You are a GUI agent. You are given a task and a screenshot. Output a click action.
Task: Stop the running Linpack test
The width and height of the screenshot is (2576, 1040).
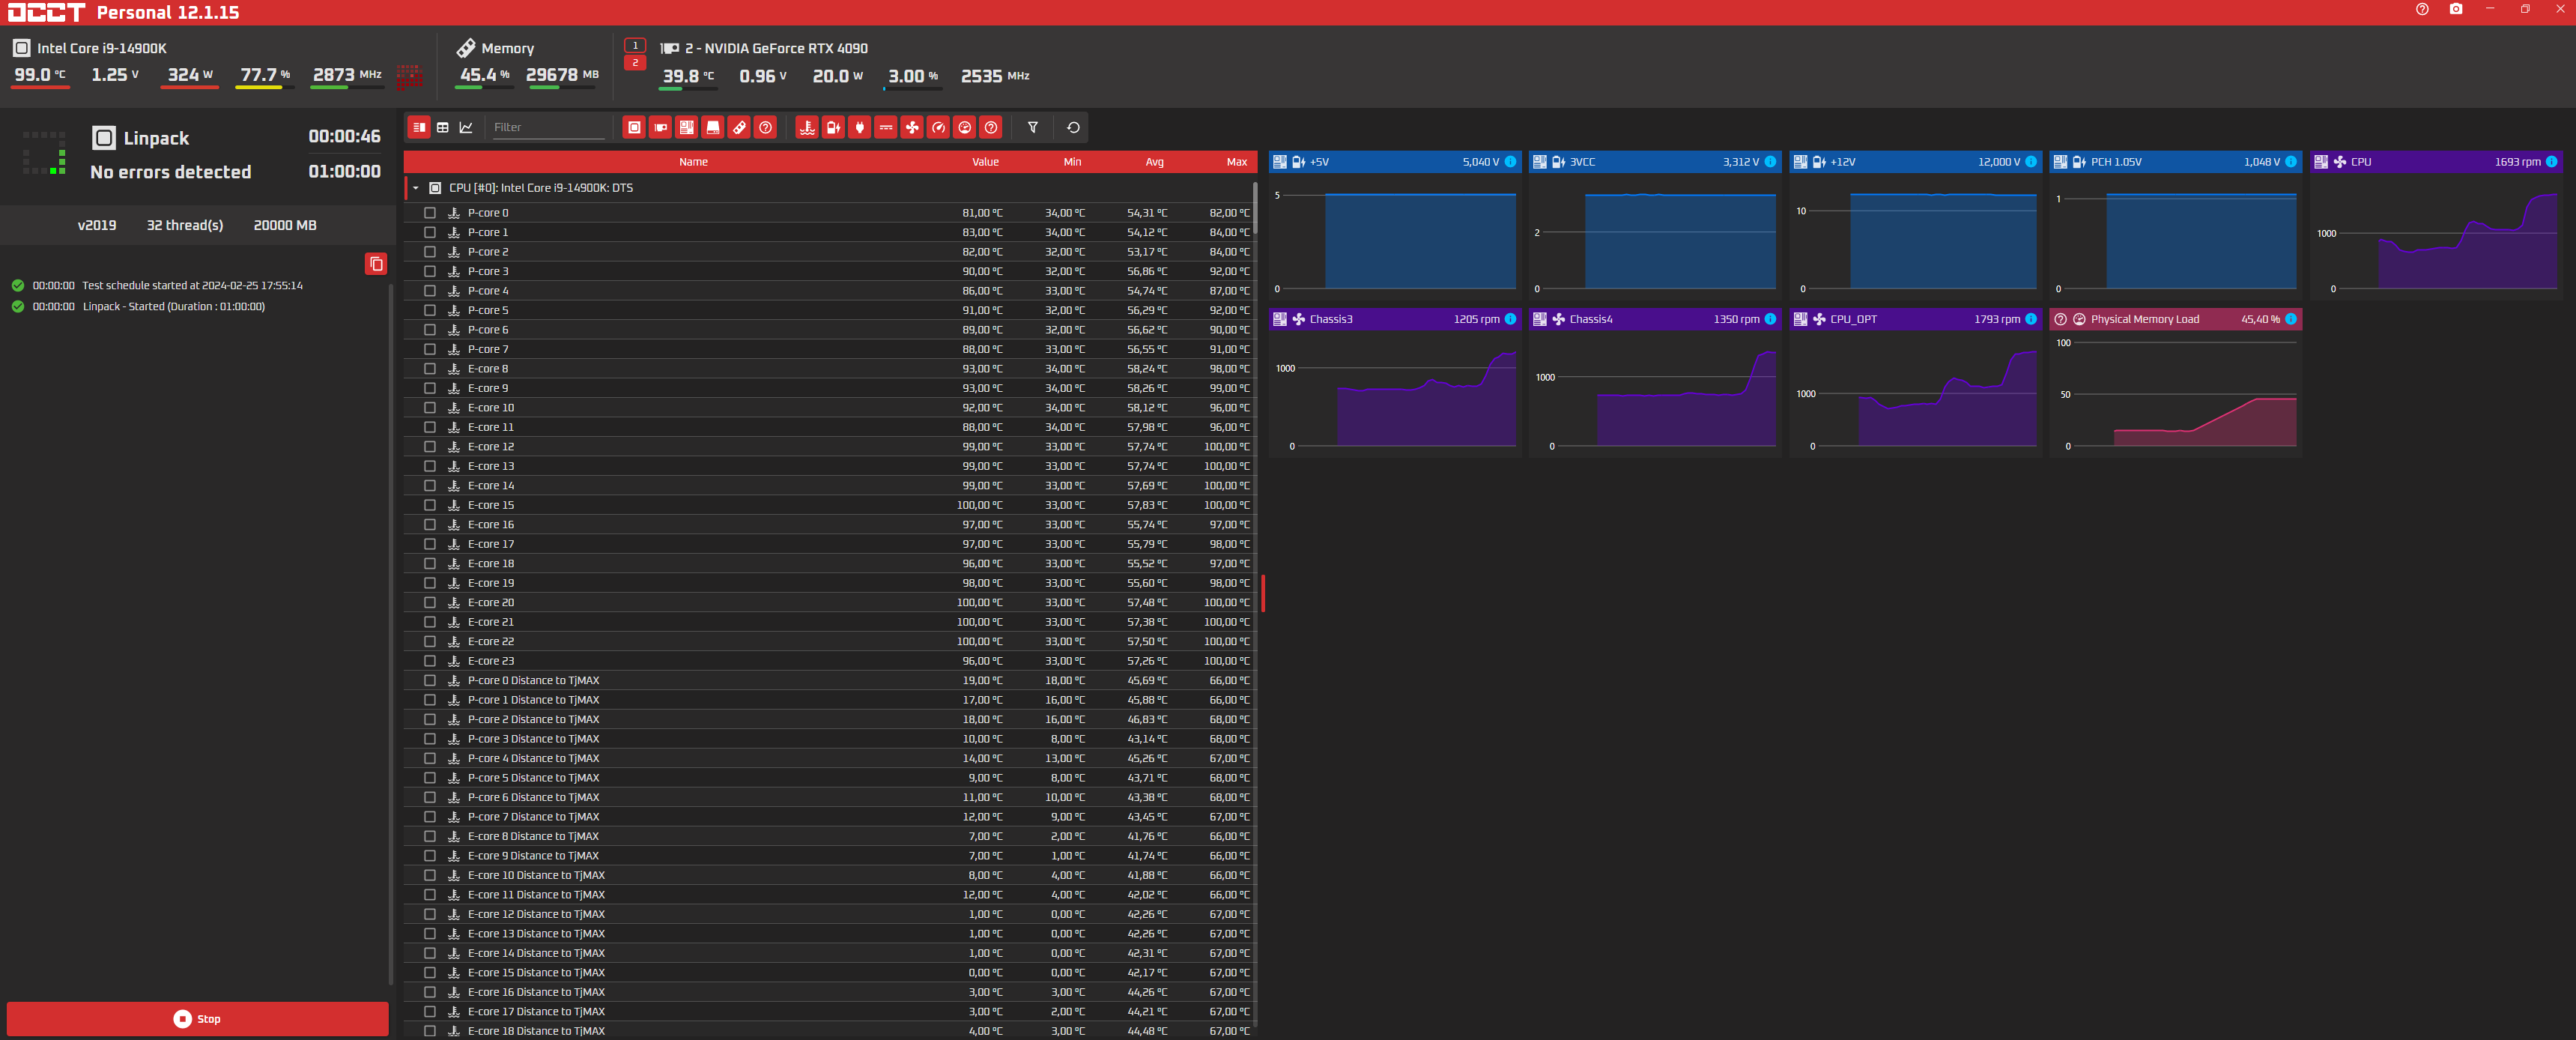[x=197, y=1018]
